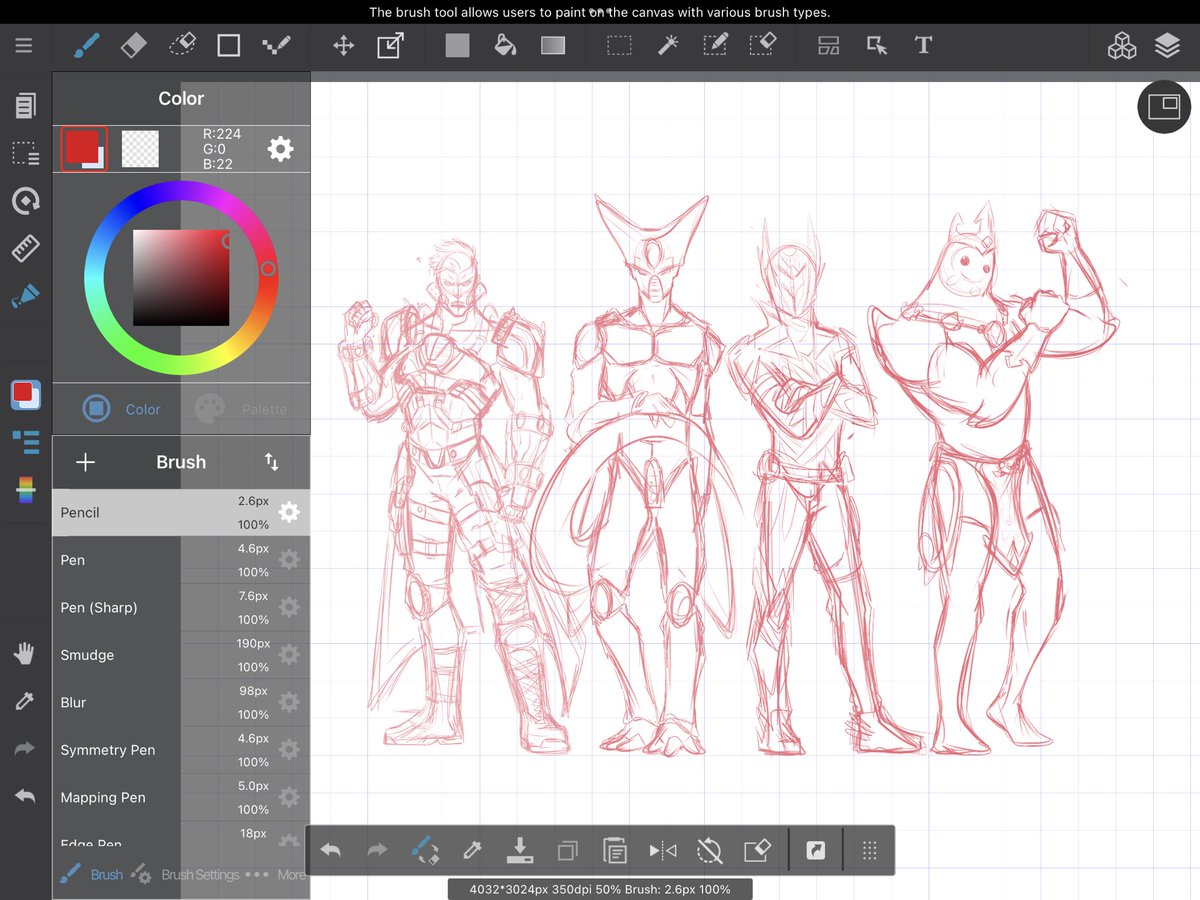Open the canvas navigator window
The image size is (1200, 900).
[1164, 106]
